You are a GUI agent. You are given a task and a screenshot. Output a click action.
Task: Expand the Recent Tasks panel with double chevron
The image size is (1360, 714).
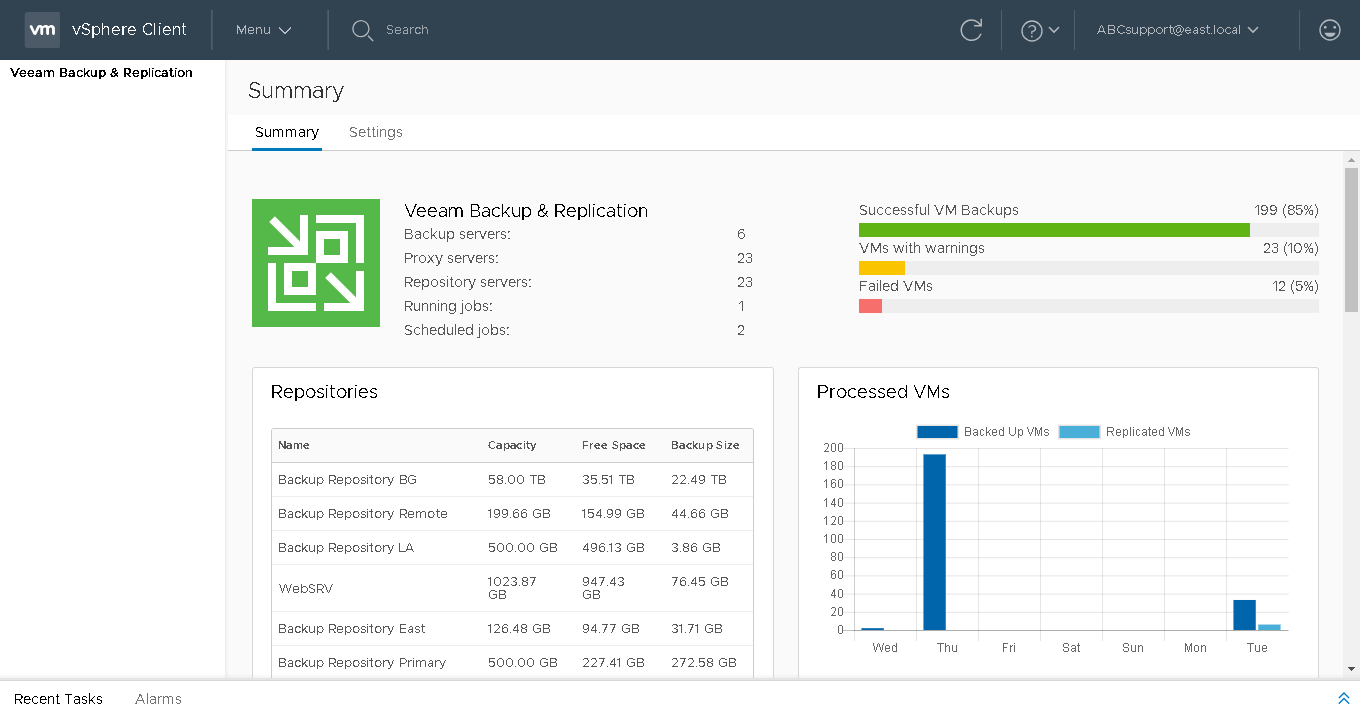pyautogui.click(x=1343, y=698)
